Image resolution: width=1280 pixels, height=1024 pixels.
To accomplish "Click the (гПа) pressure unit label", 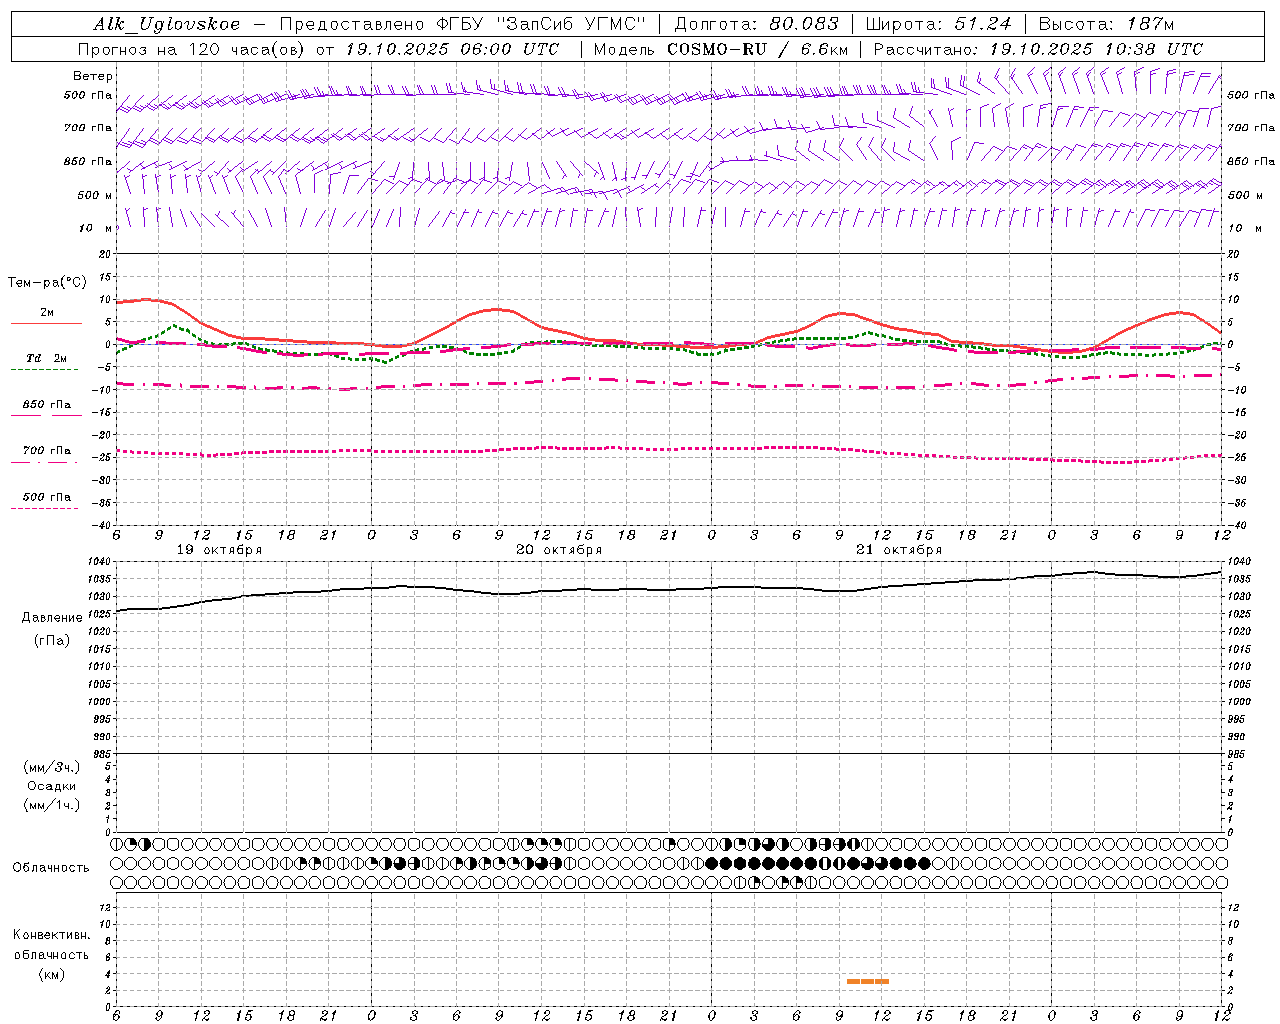I will [52, 641].
